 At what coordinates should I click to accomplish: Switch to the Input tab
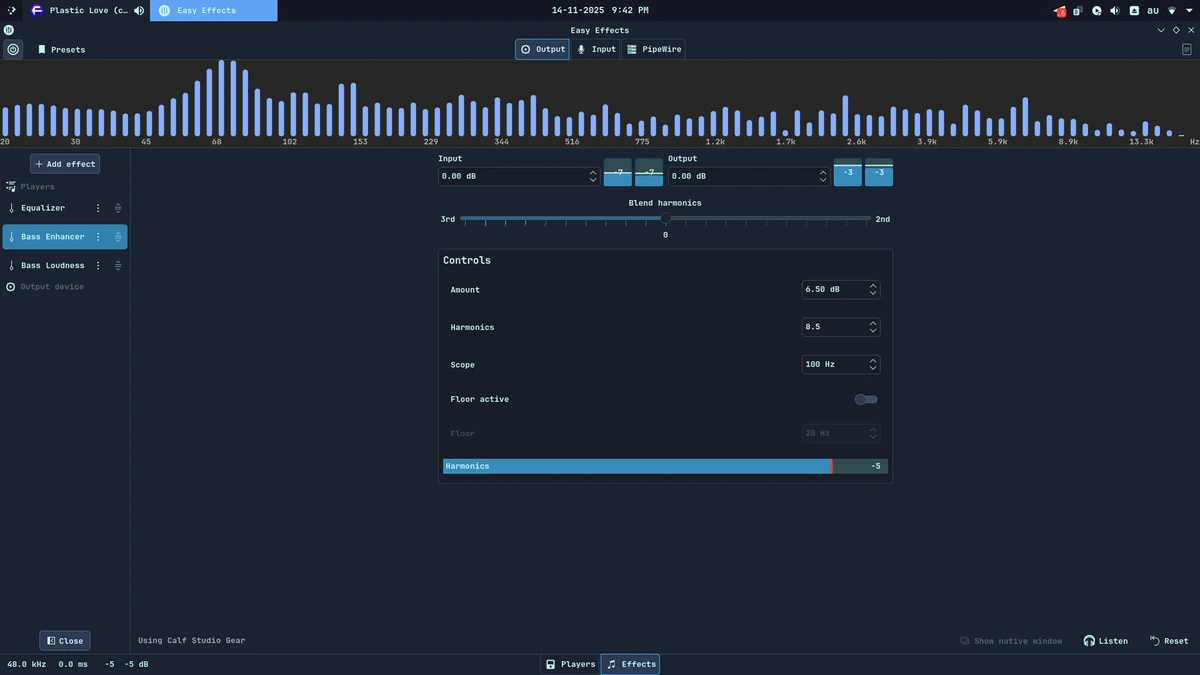pos(596,49)
